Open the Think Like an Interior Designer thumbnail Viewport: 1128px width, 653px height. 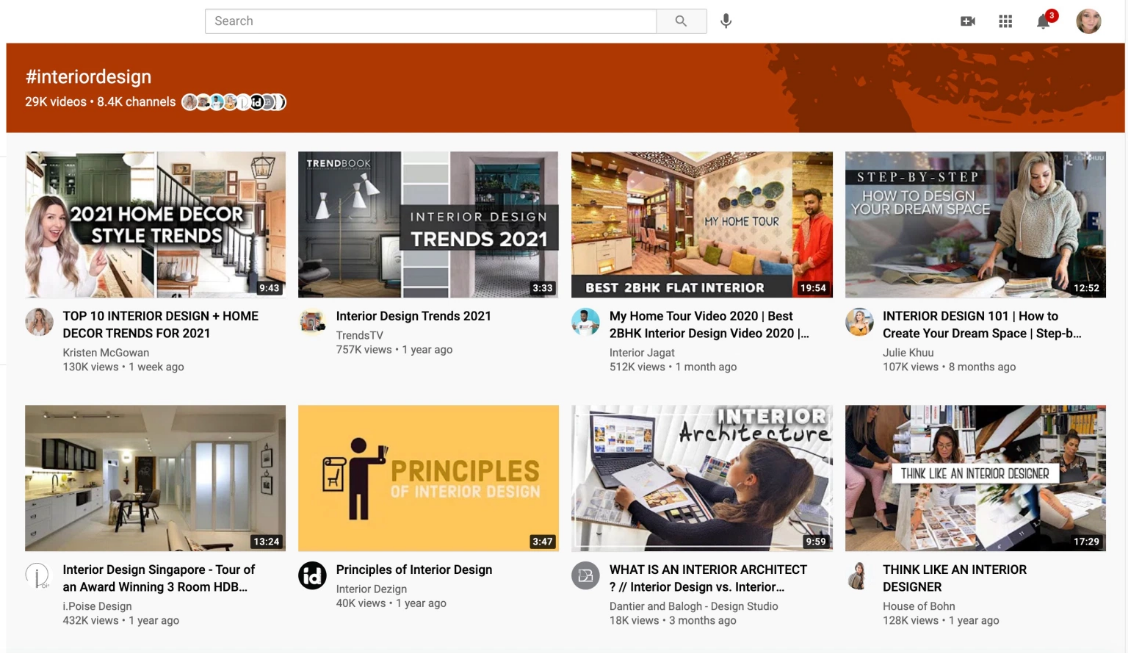pos(975,478)
